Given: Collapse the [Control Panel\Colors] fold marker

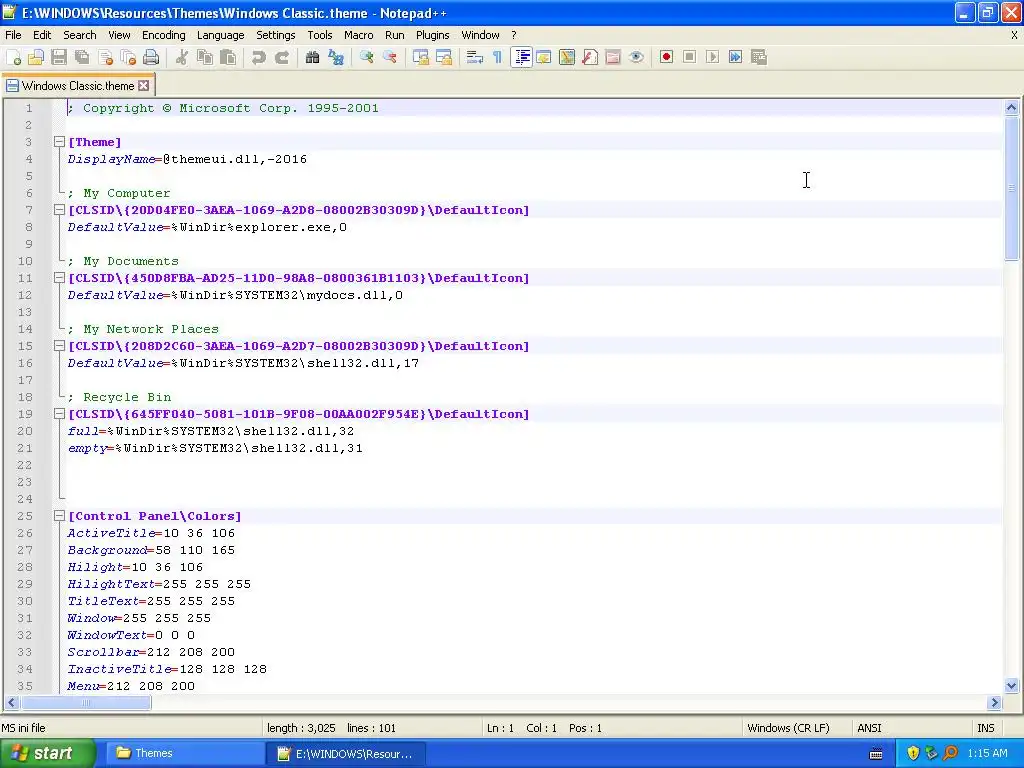Looking at the screenshot, I should (x=59, y=515).
